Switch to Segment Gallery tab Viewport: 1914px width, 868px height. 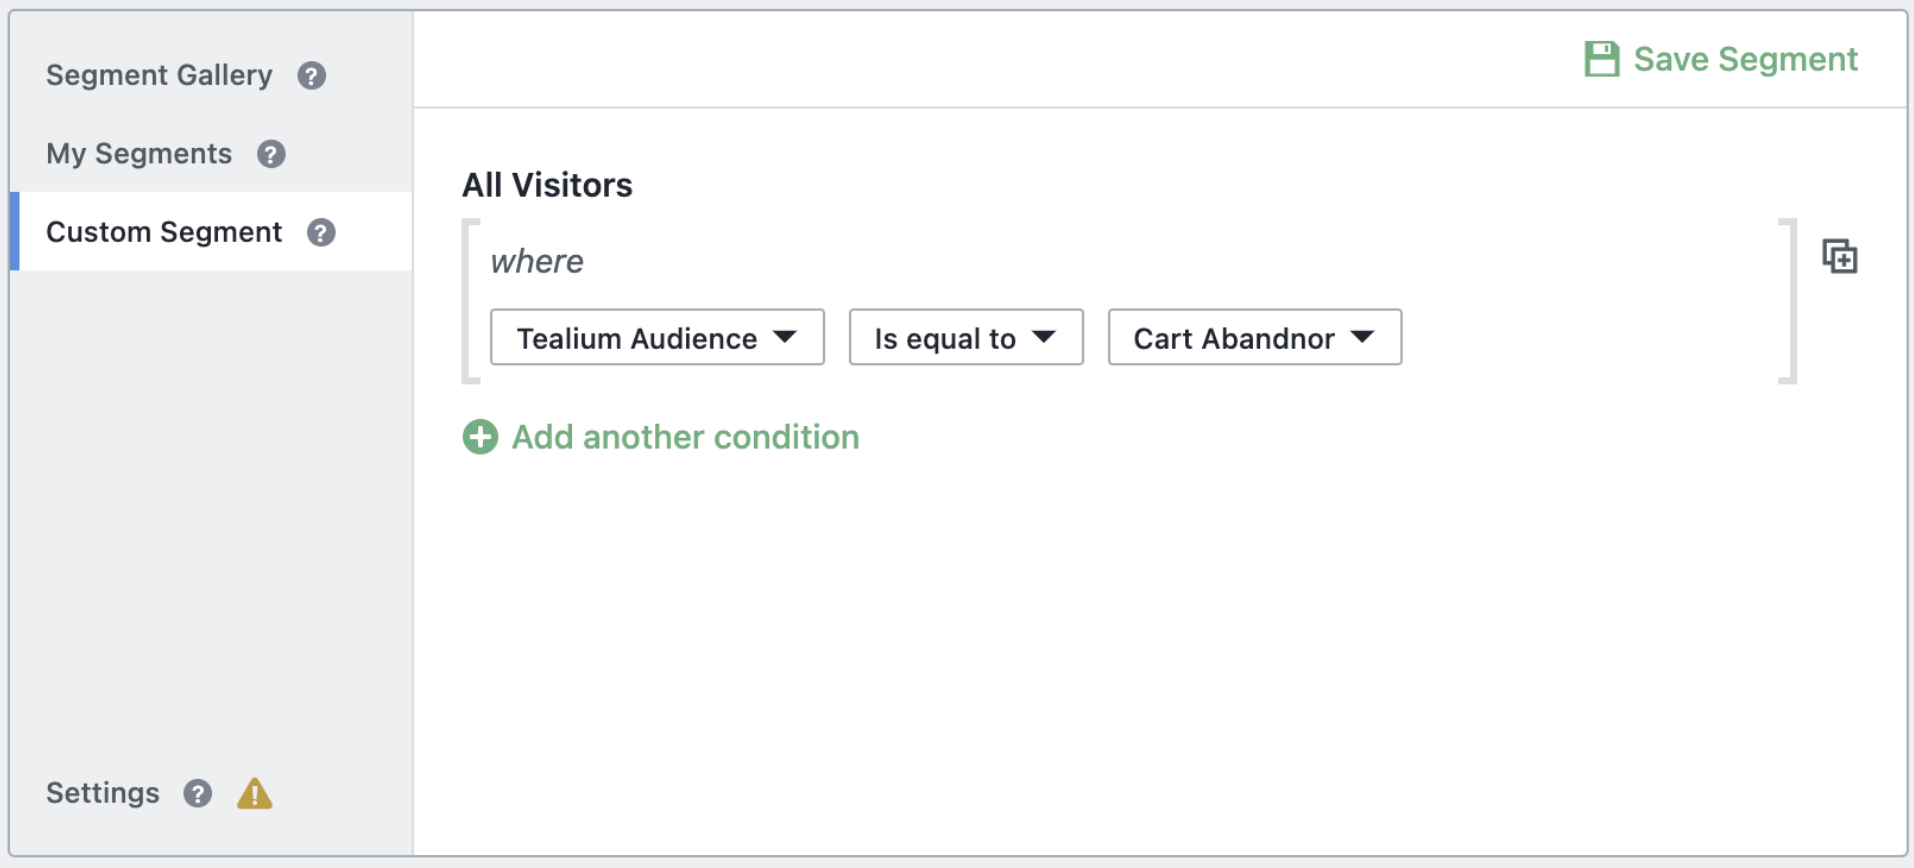point(159,75)
